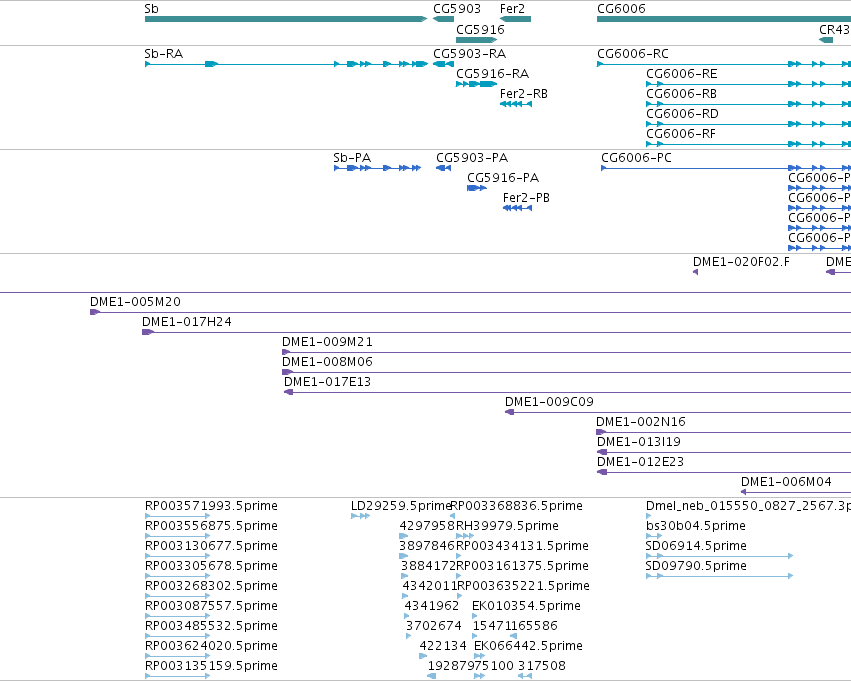The height and width of the screenshot is (681, 851).
Task: Open EST RP003485532.5prime
Action: (x=177, y=636)
